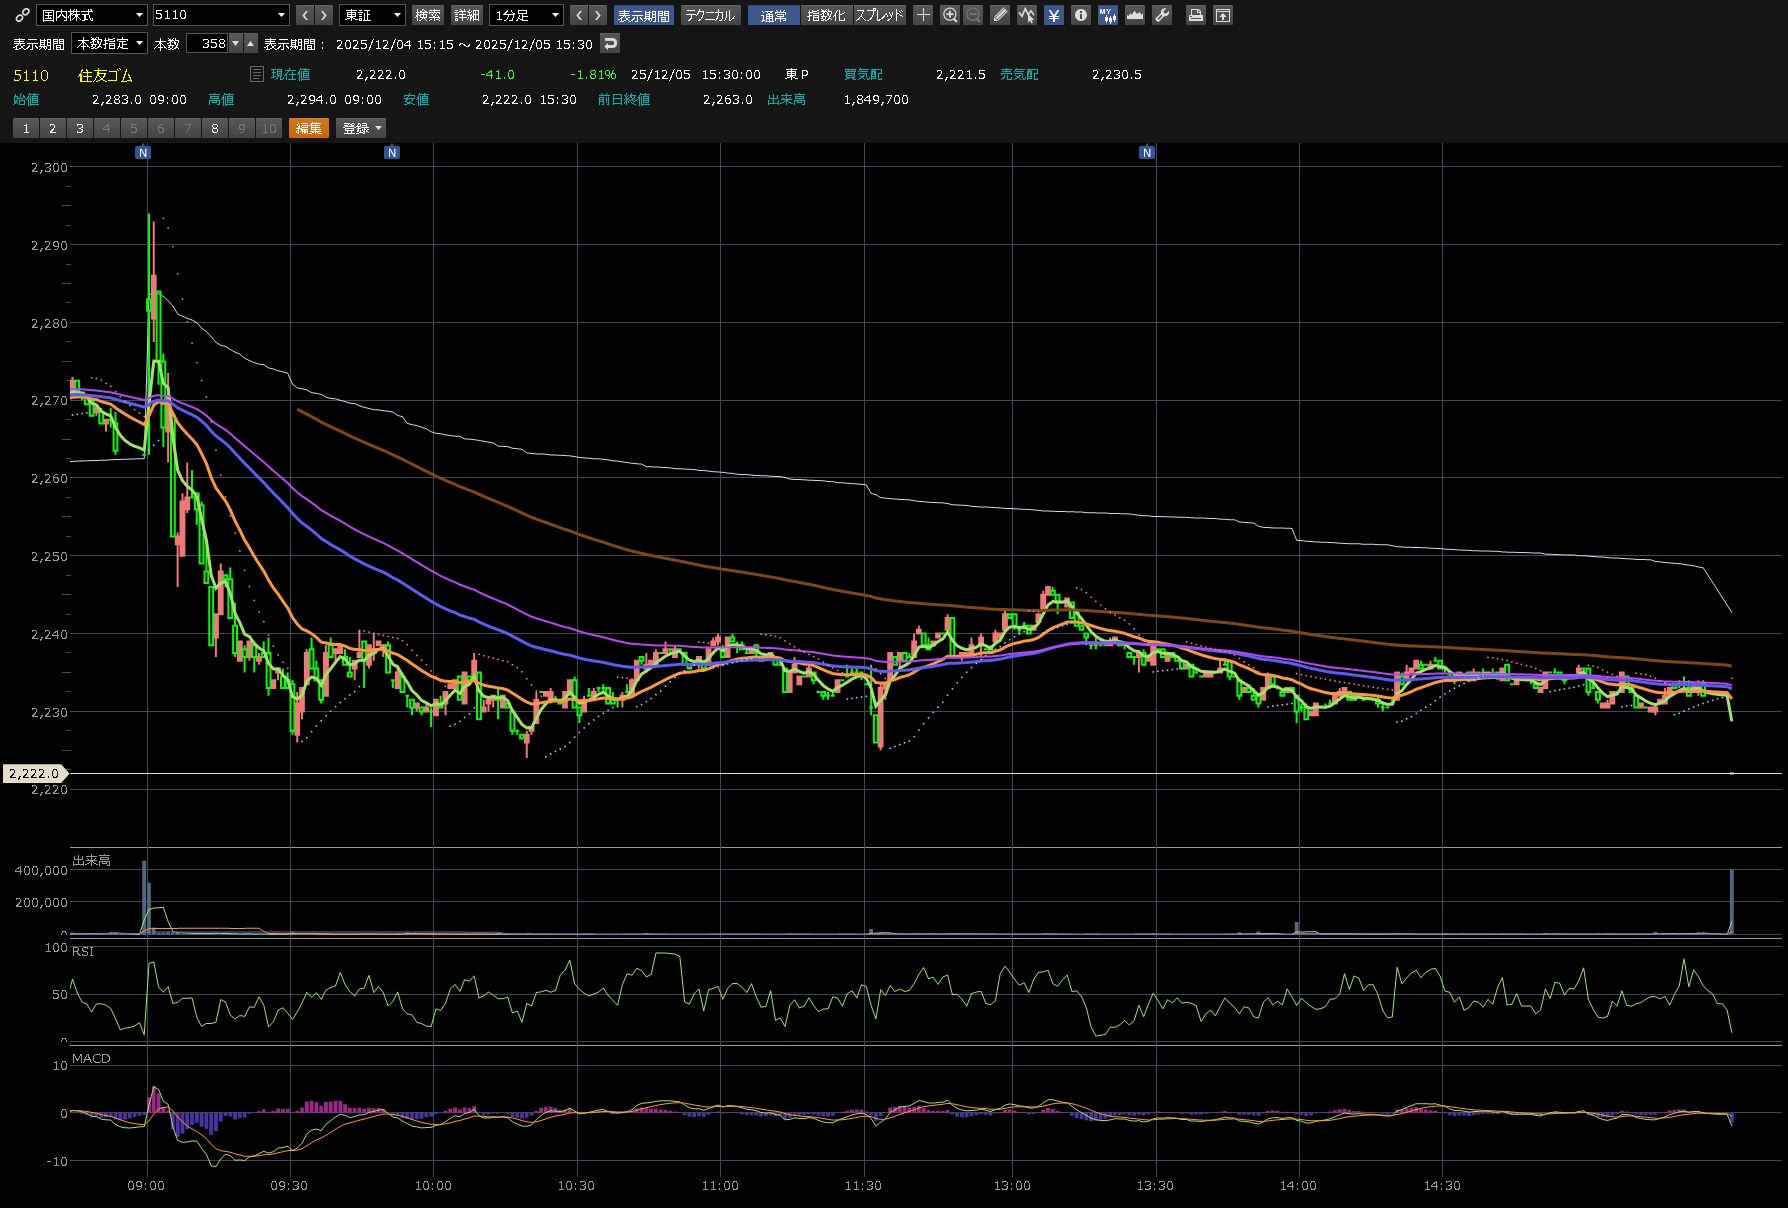Click the orange 編集 edit button
This screenshot has height=1208, width=1788.
[x=309, y=128]
